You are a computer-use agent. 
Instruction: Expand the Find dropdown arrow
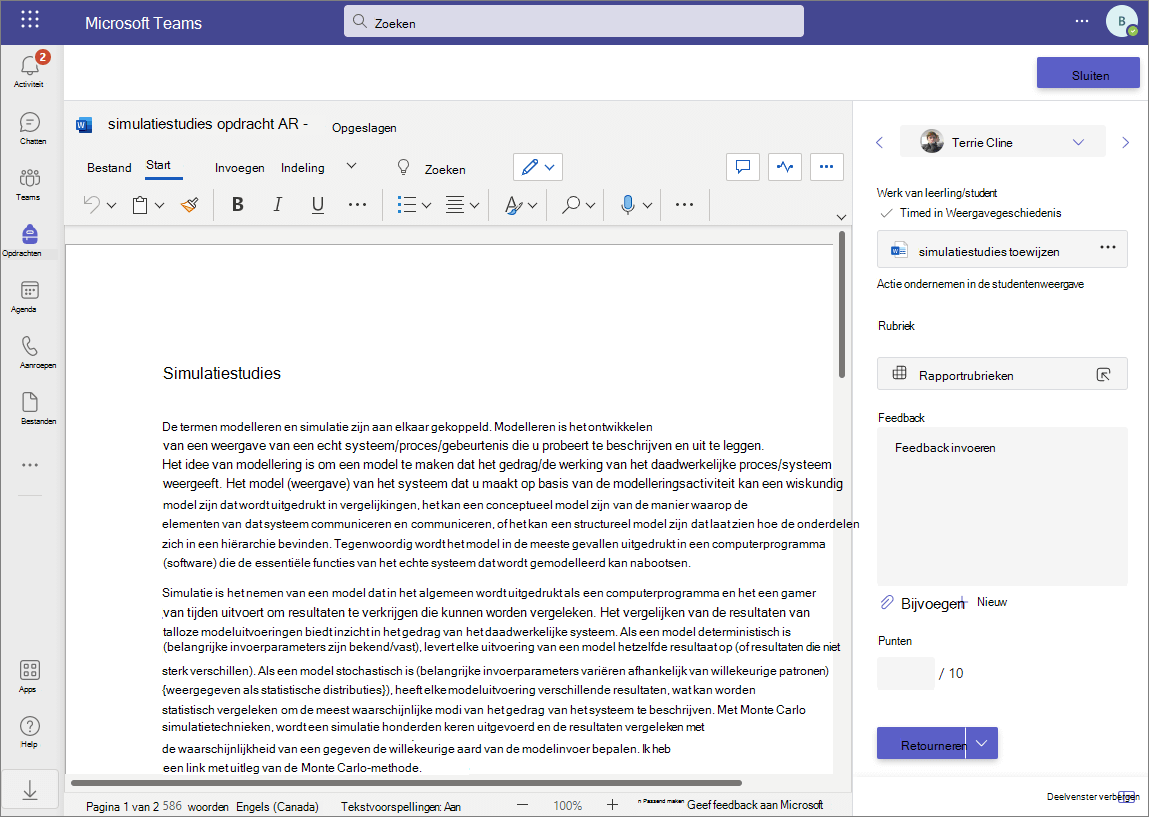click(x=591, y=206)
